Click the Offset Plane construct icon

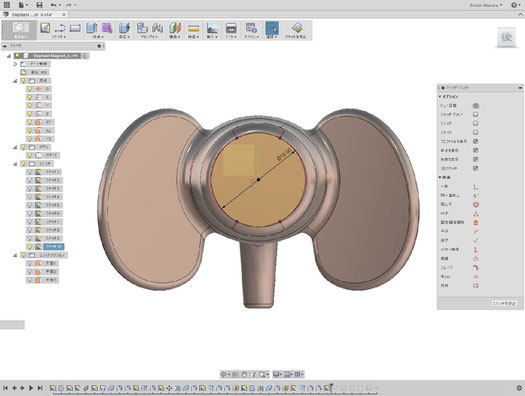pyautogui.click(x=175, y=28)
